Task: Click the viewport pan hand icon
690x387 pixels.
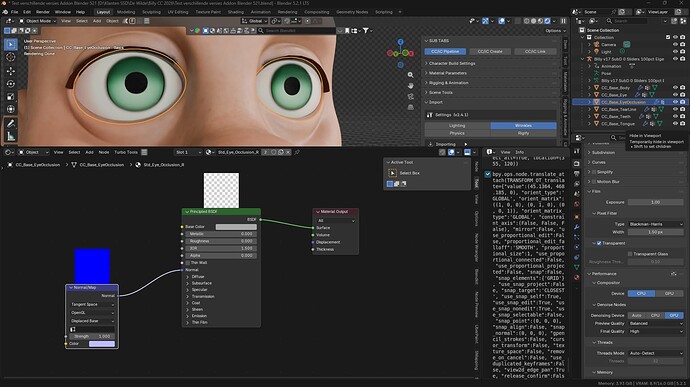Action: tap(410, 85)
